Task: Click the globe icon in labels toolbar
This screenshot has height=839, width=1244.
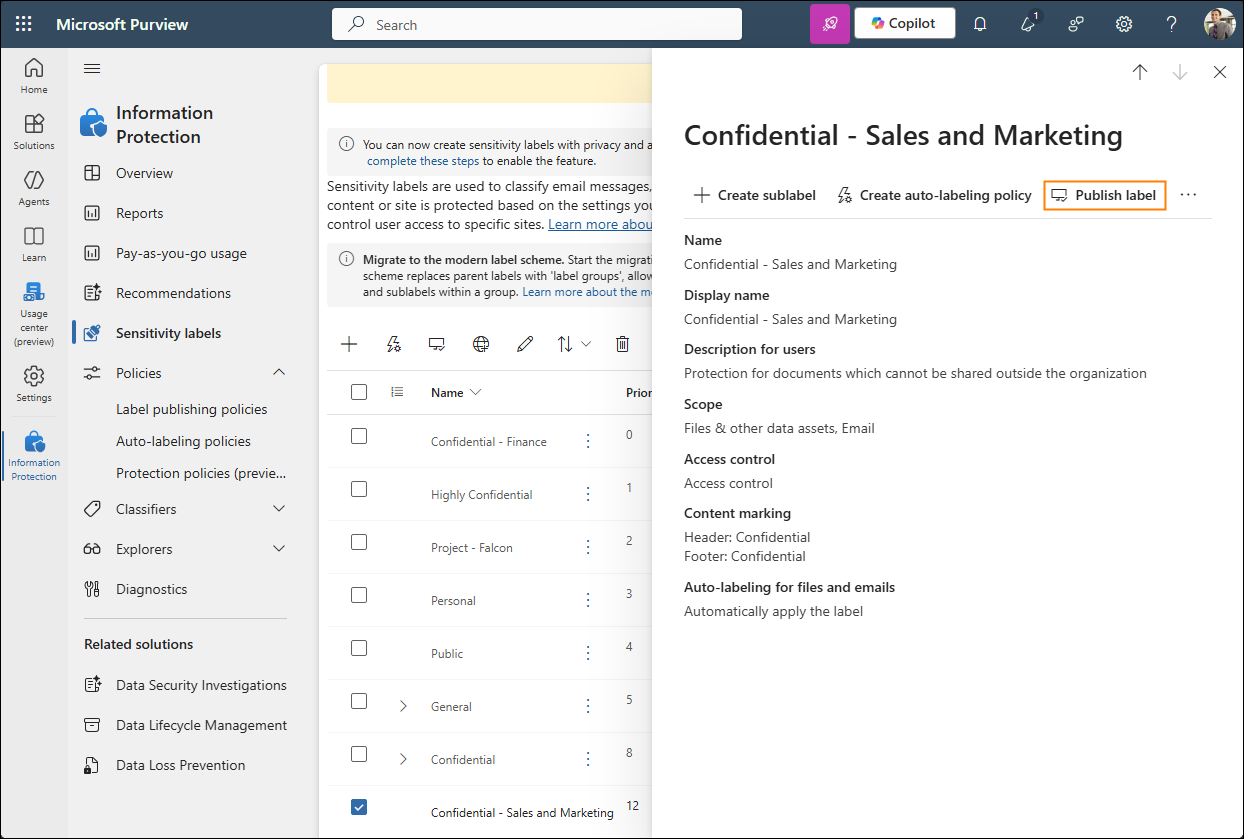Action: (481, 344)
